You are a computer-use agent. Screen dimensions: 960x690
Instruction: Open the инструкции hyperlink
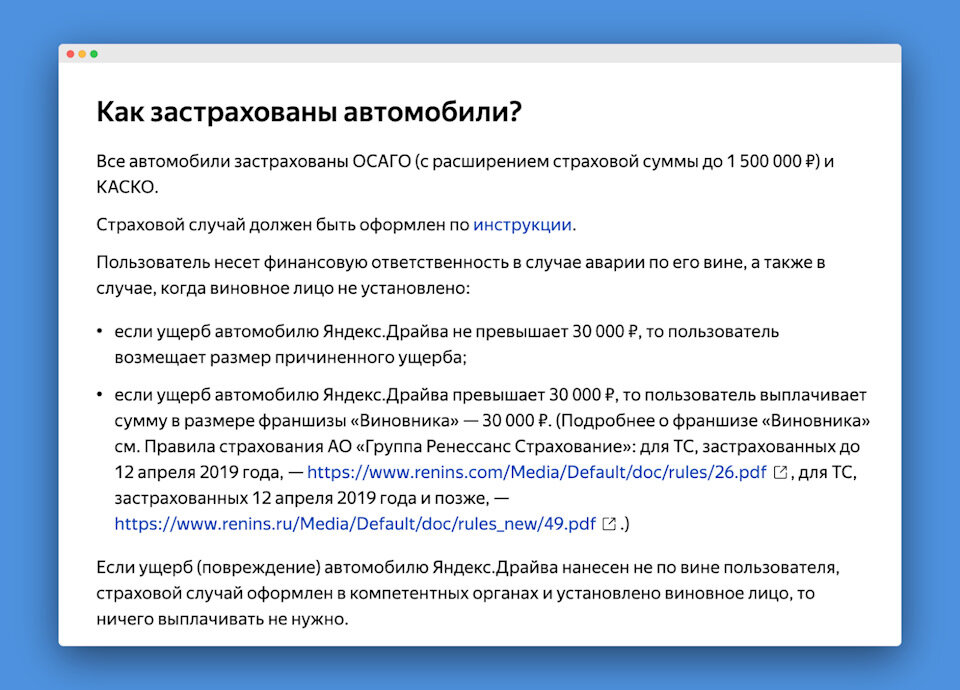point(524,225)
